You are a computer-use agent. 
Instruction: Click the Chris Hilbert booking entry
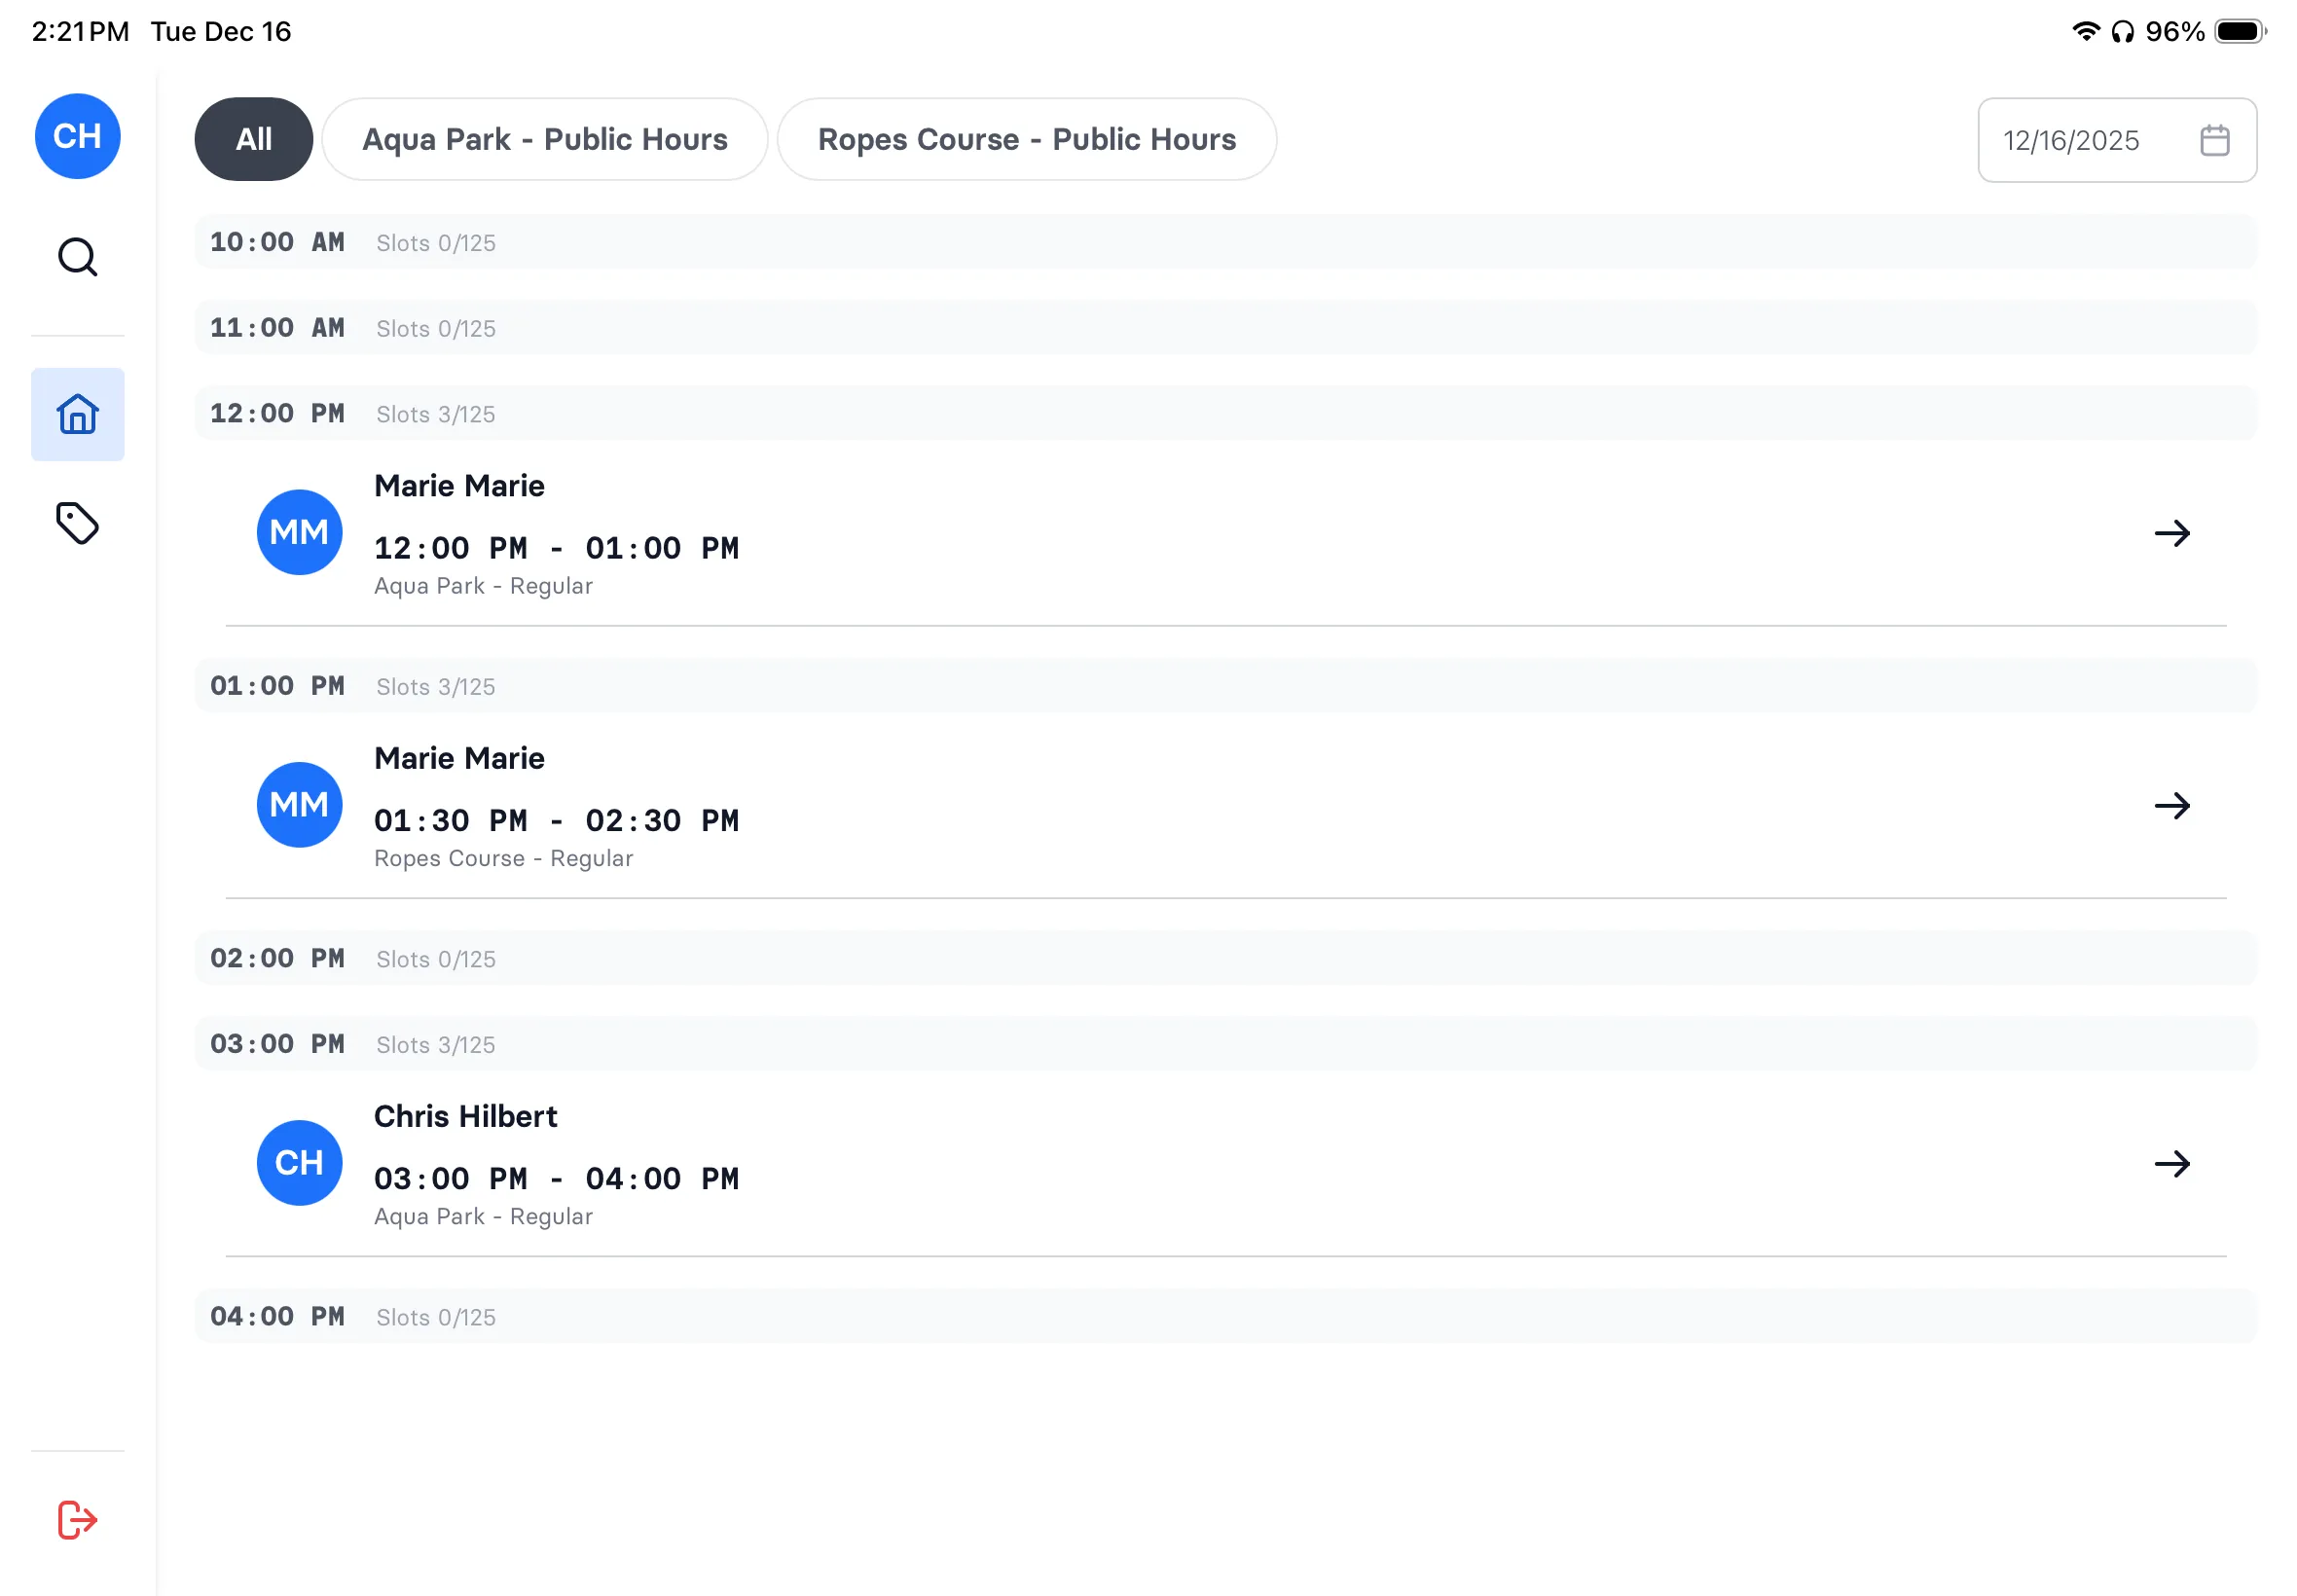click(x=1000, y=1163)
